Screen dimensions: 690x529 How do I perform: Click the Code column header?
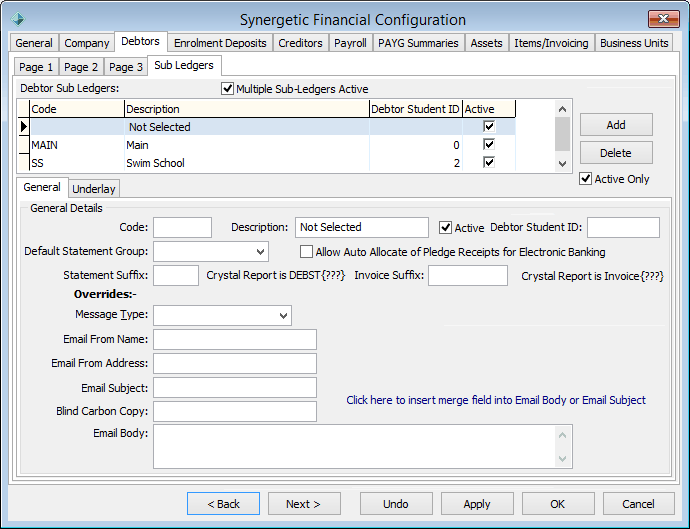click(77, 109)
